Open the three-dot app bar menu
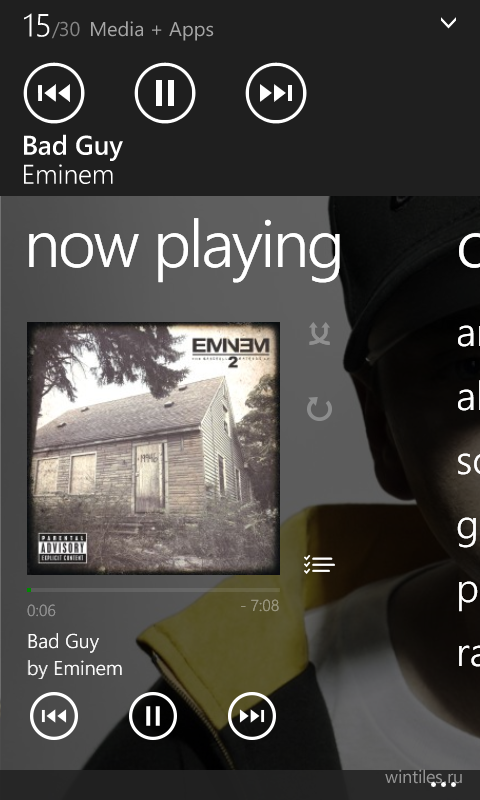 [x=443, y=784]
